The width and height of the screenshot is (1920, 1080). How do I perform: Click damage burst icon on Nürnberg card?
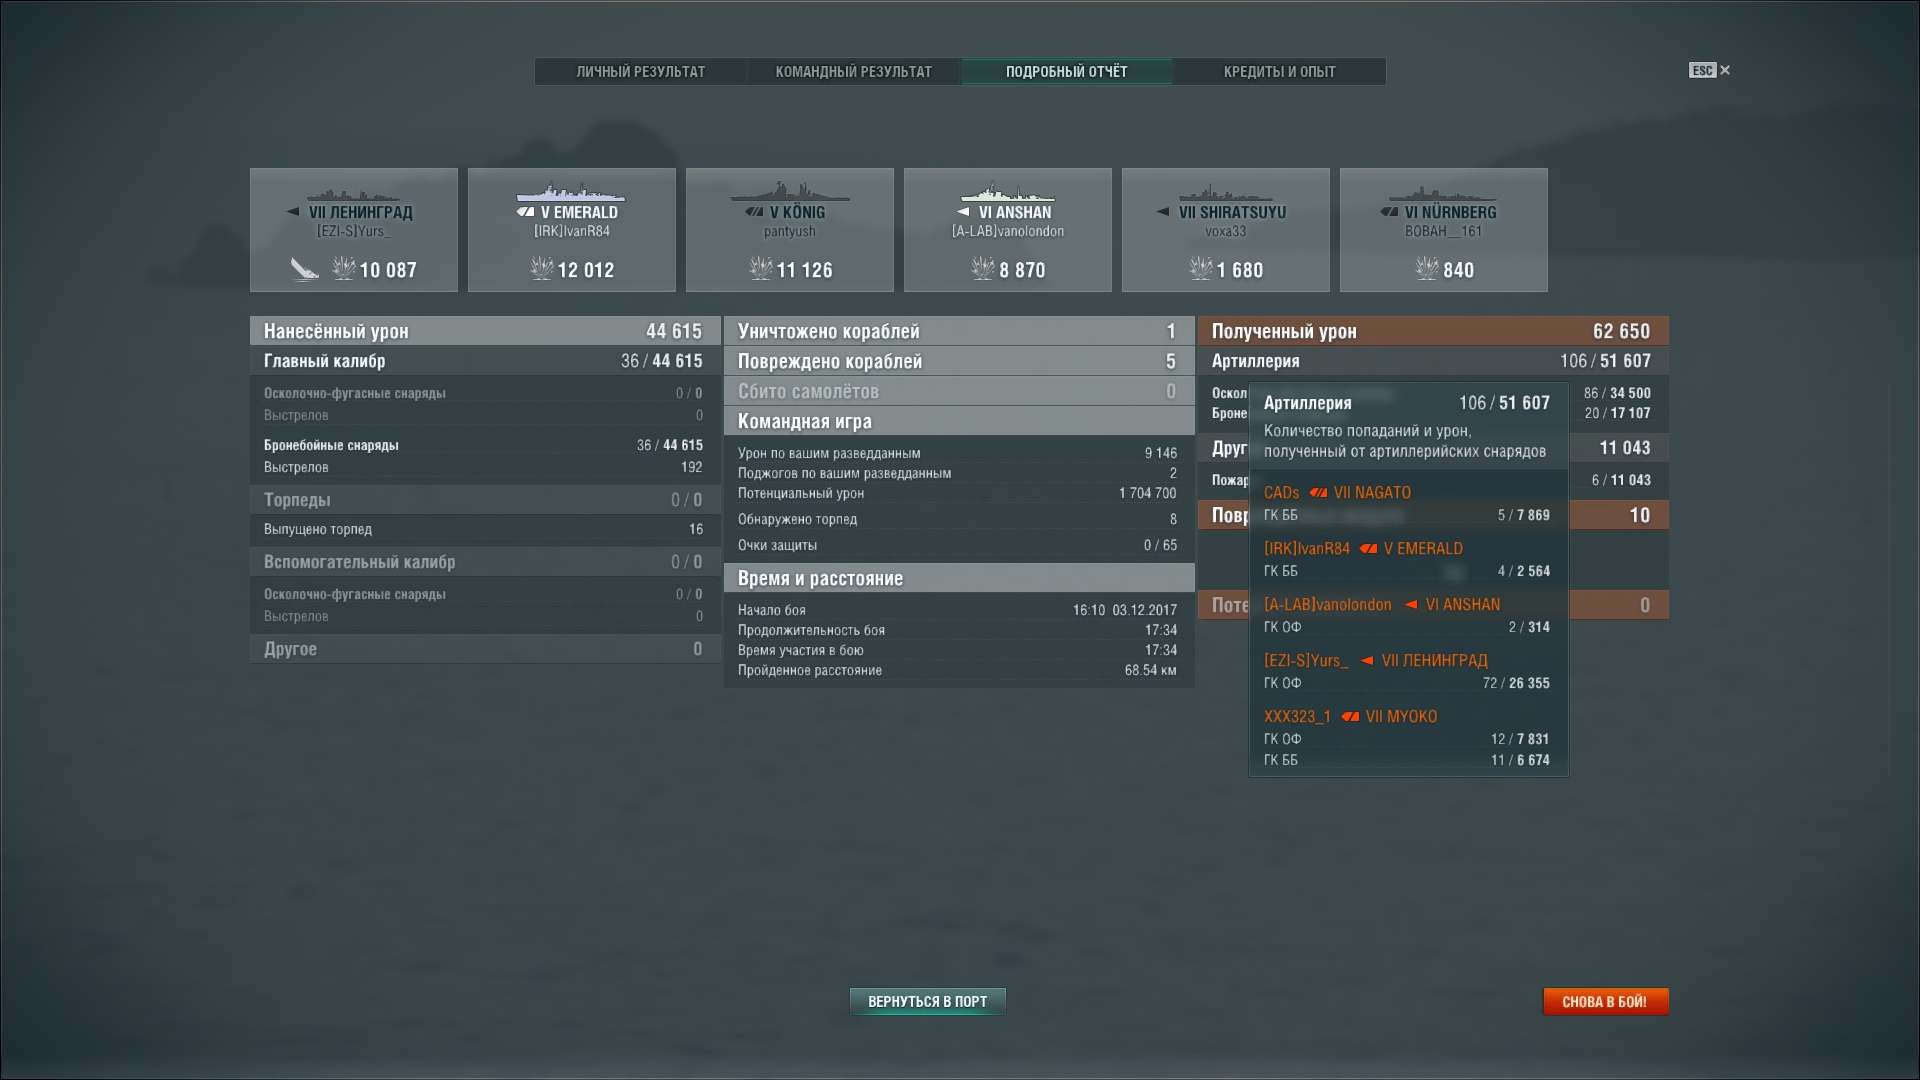(x=1427, y=269)
